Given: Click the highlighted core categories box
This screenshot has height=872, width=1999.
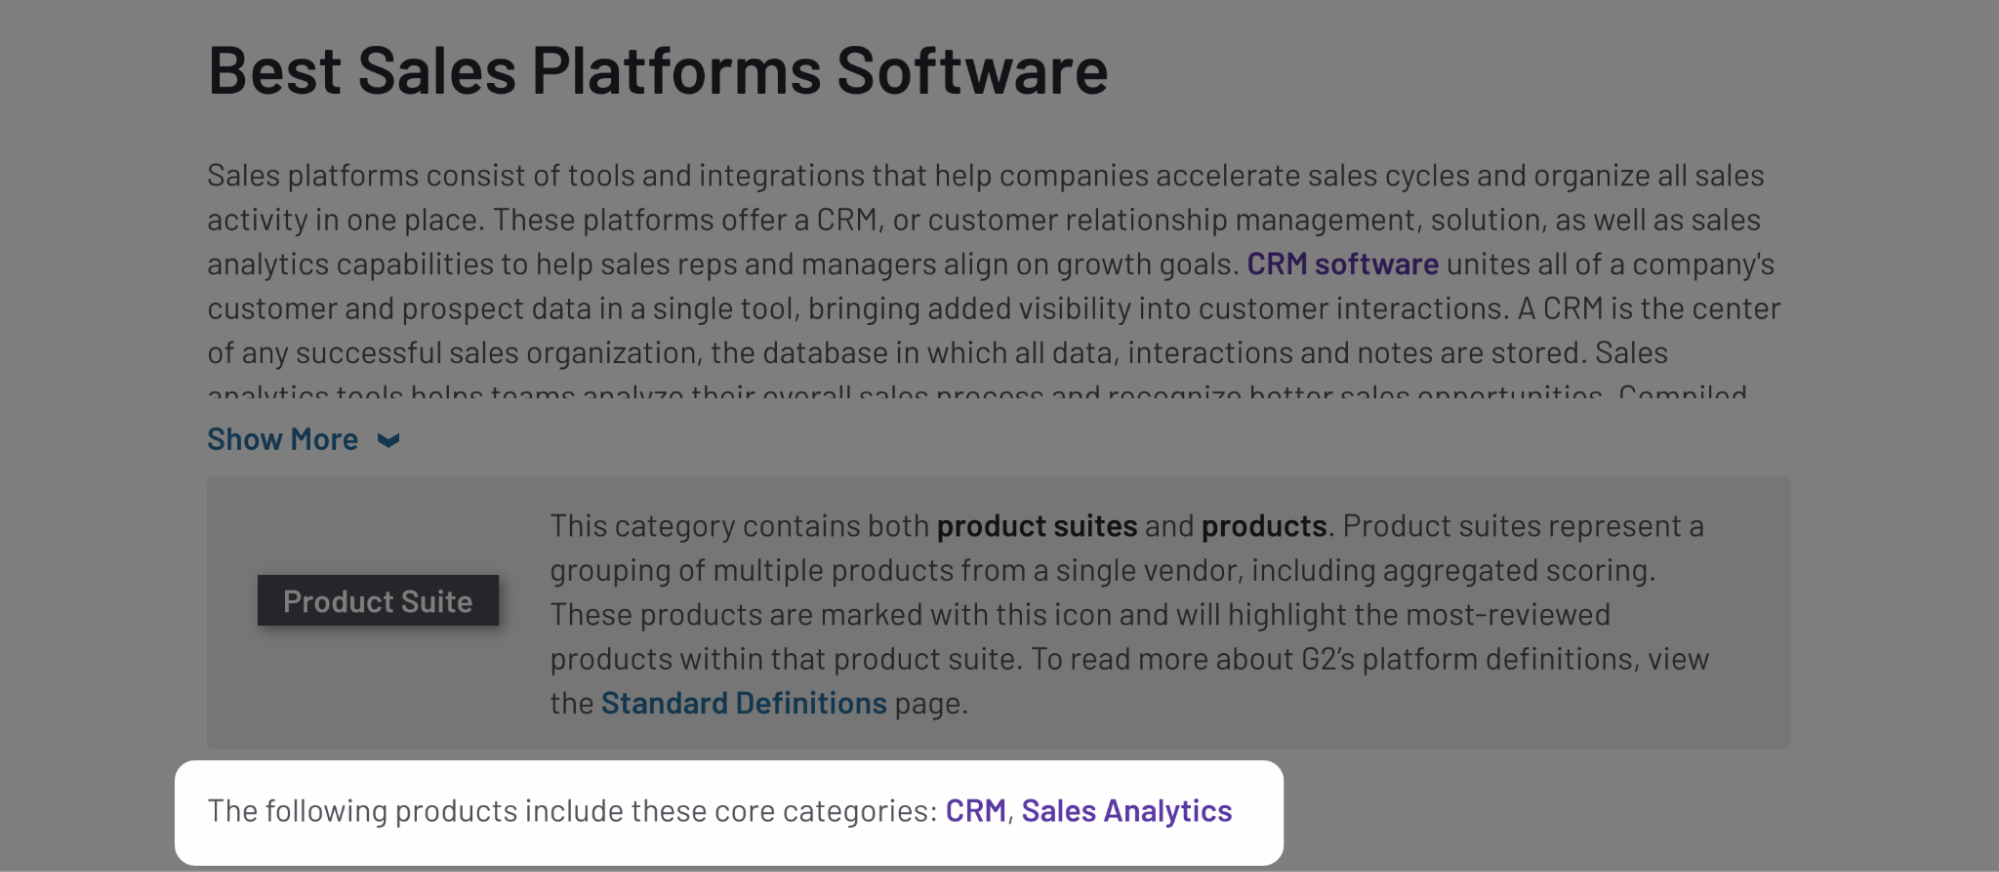Looking at the screenshot, I should point(729,812).
